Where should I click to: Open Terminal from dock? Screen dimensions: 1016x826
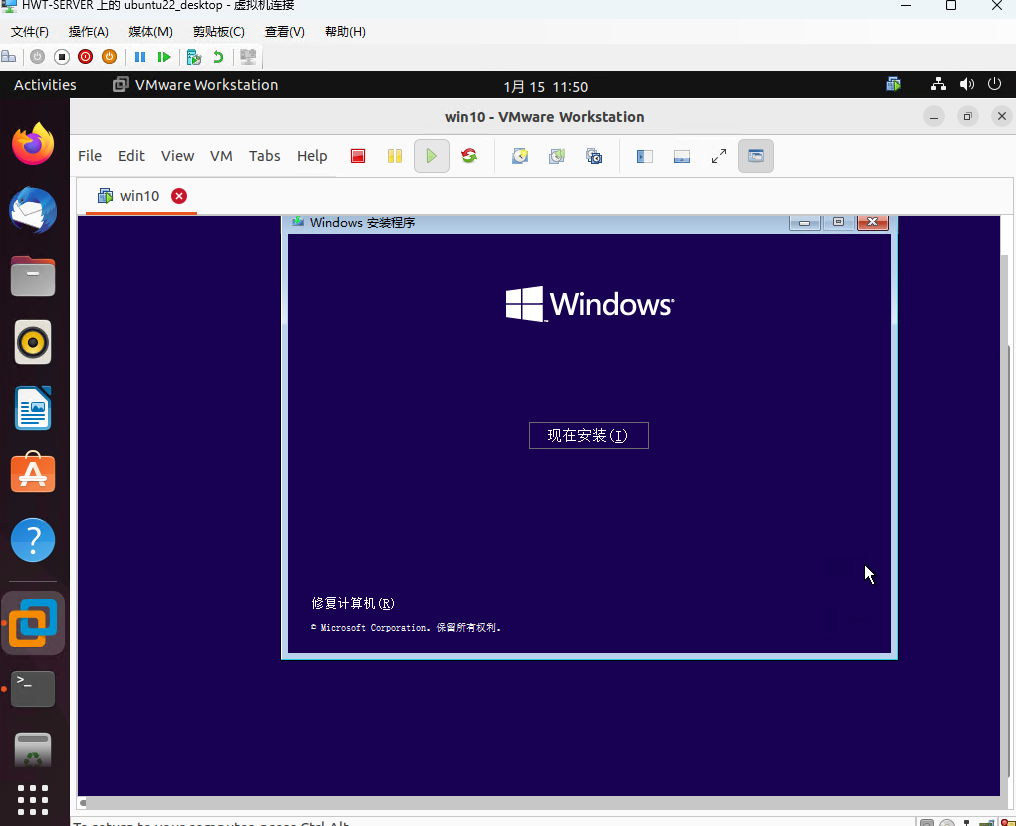[x=33, y=689]
